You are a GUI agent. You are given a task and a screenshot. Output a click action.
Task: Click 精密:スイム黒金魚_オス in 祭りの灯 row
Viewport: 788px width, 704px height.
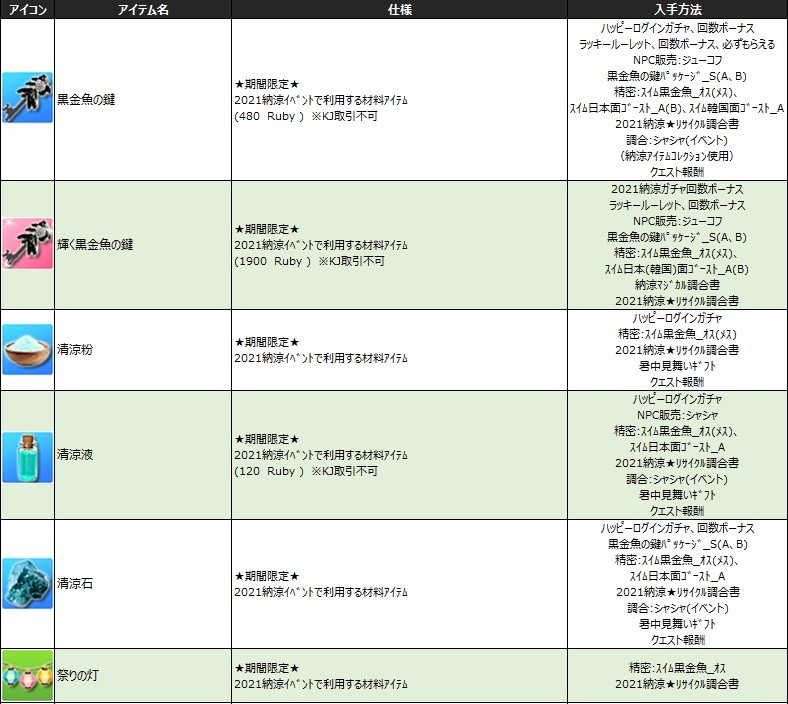coord(677,668)
